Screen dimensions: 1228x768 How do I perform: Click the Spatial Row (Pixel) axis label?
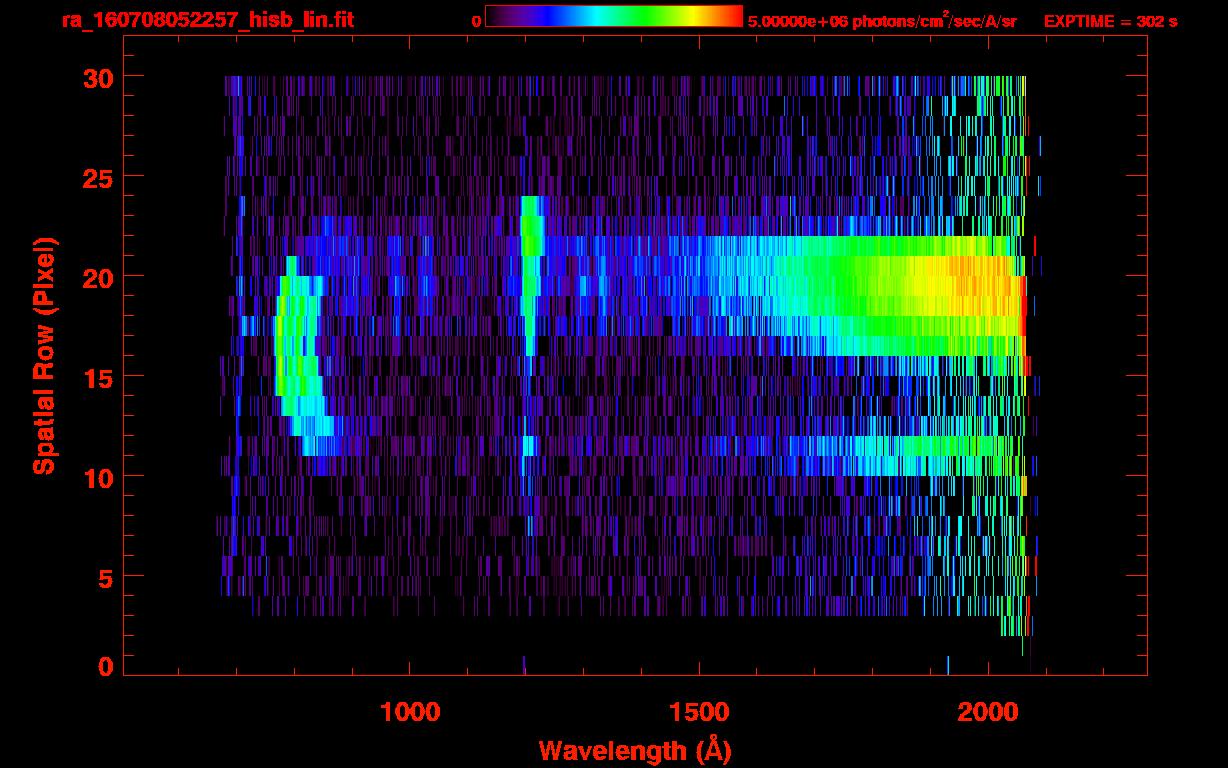(43, 356)
